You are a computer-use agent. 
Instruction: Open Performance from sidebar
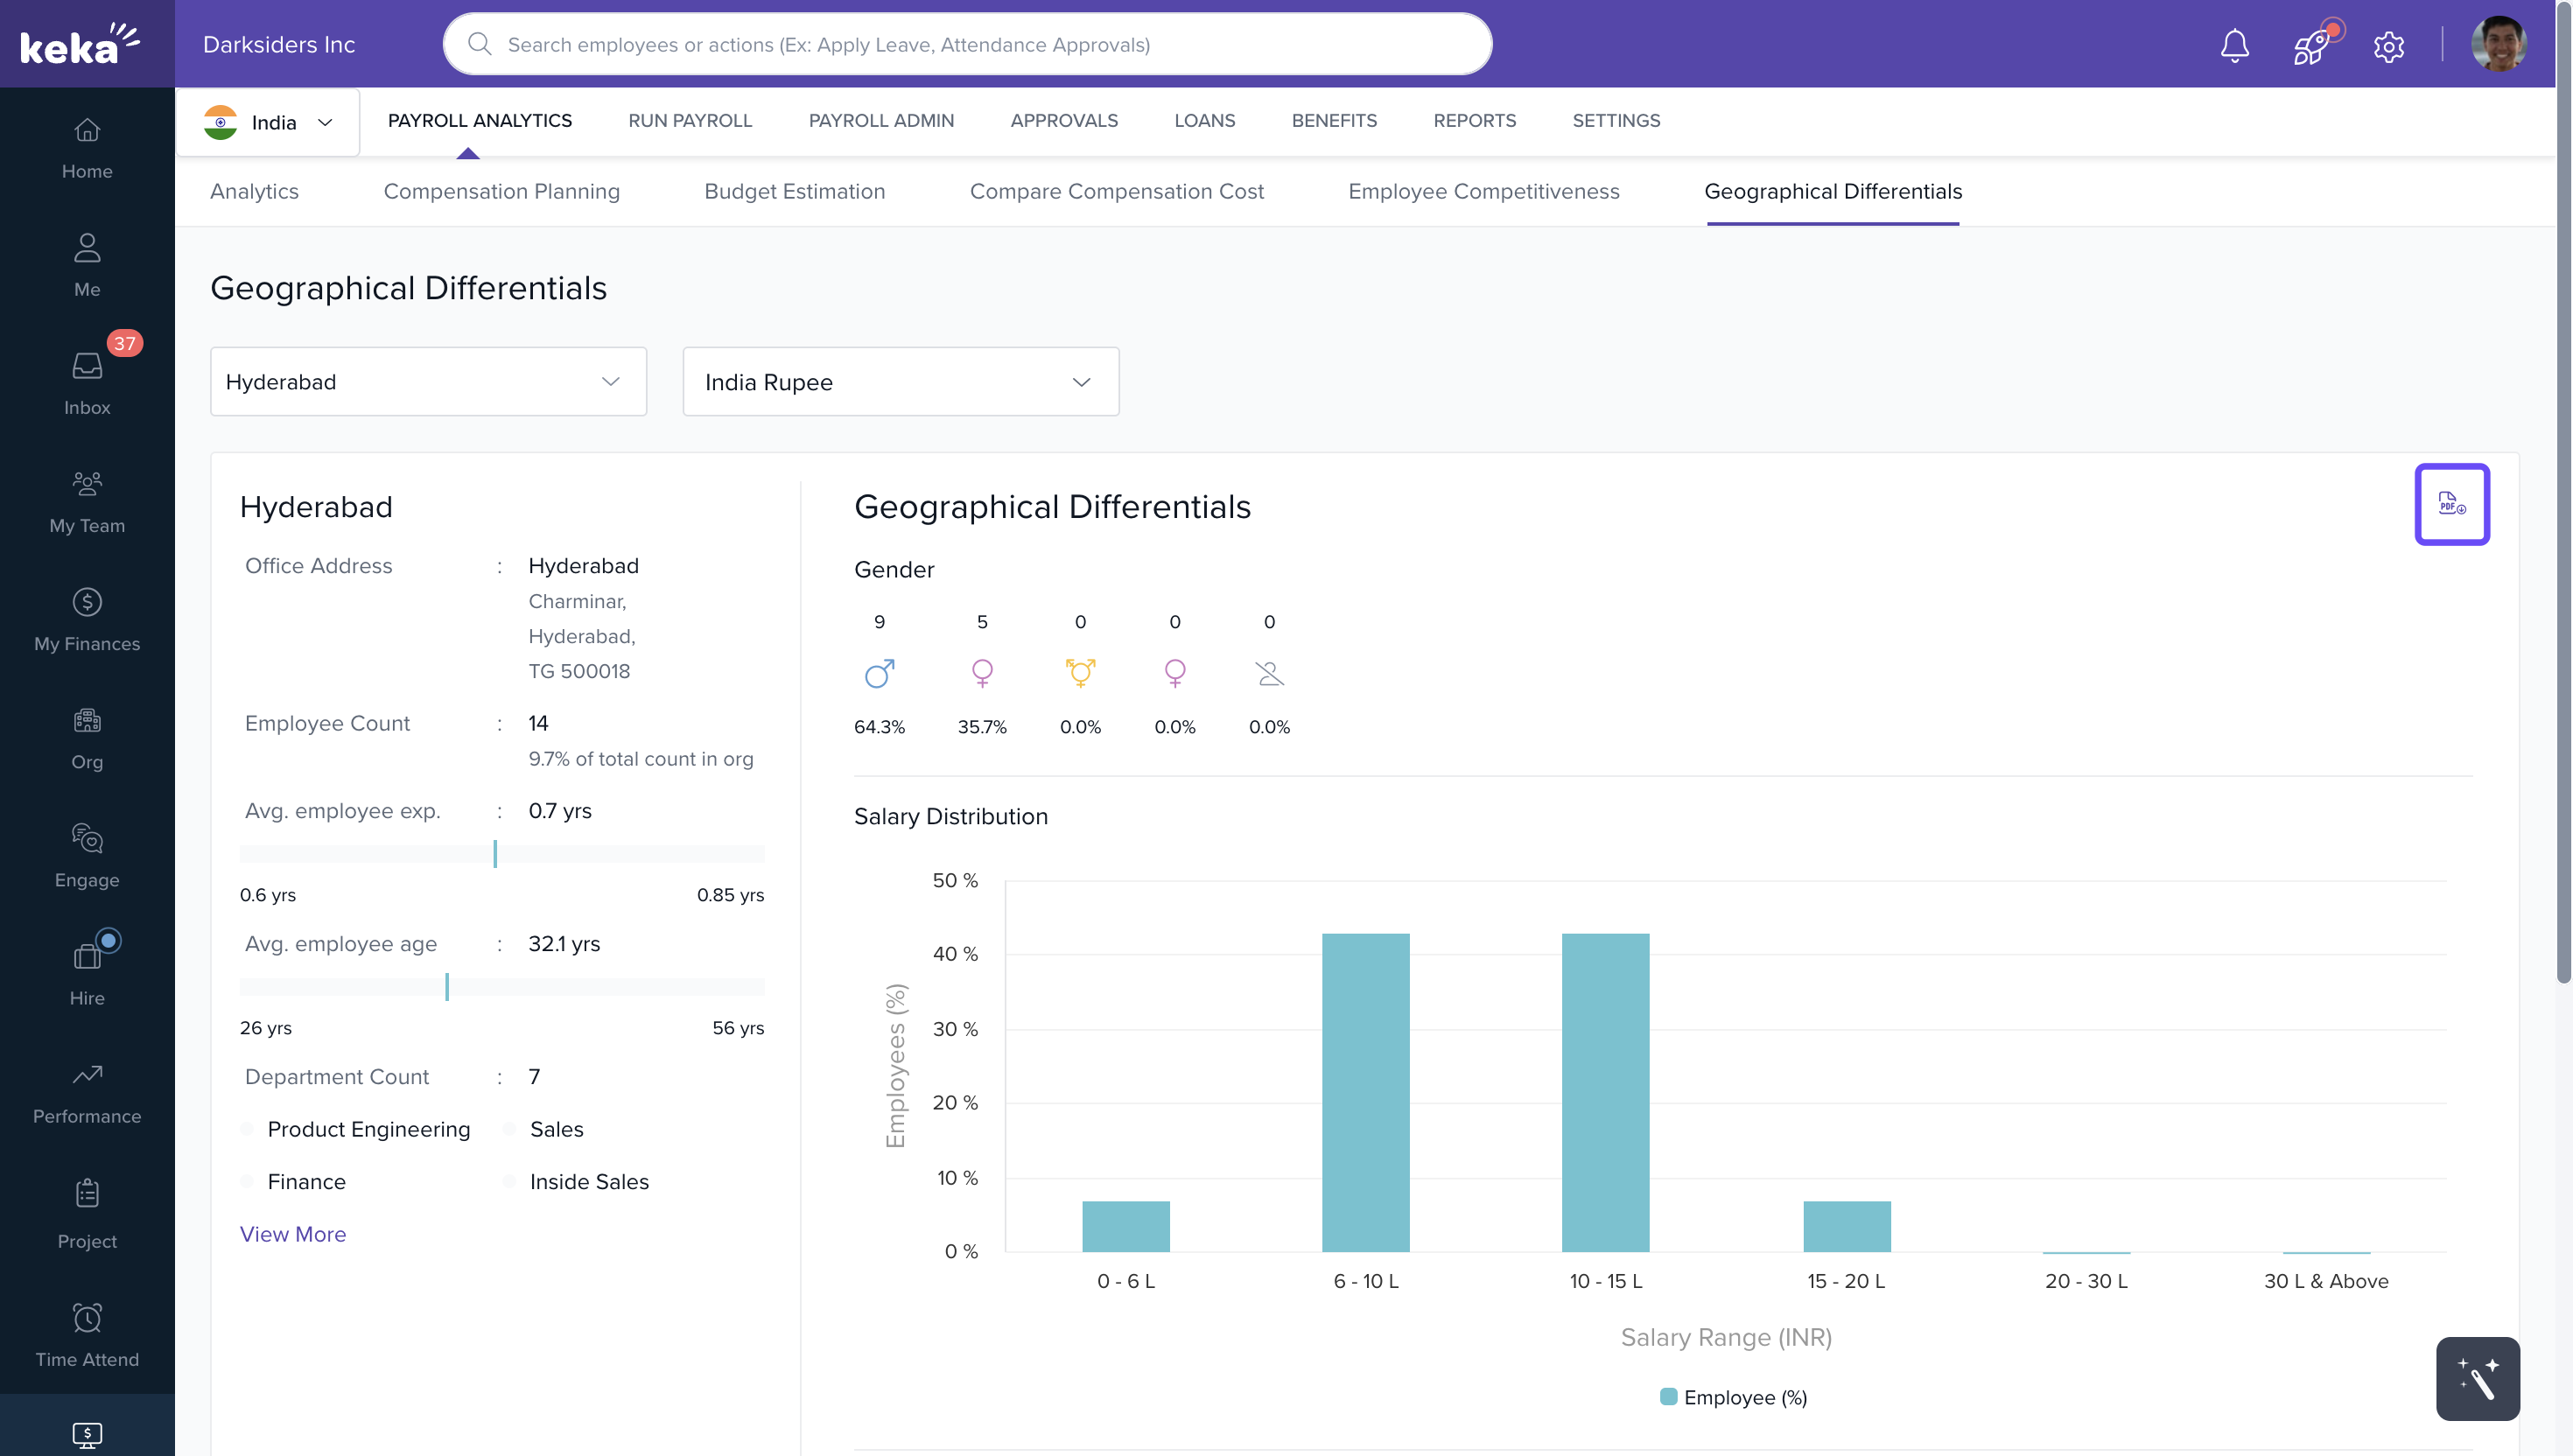point(86,1092)
